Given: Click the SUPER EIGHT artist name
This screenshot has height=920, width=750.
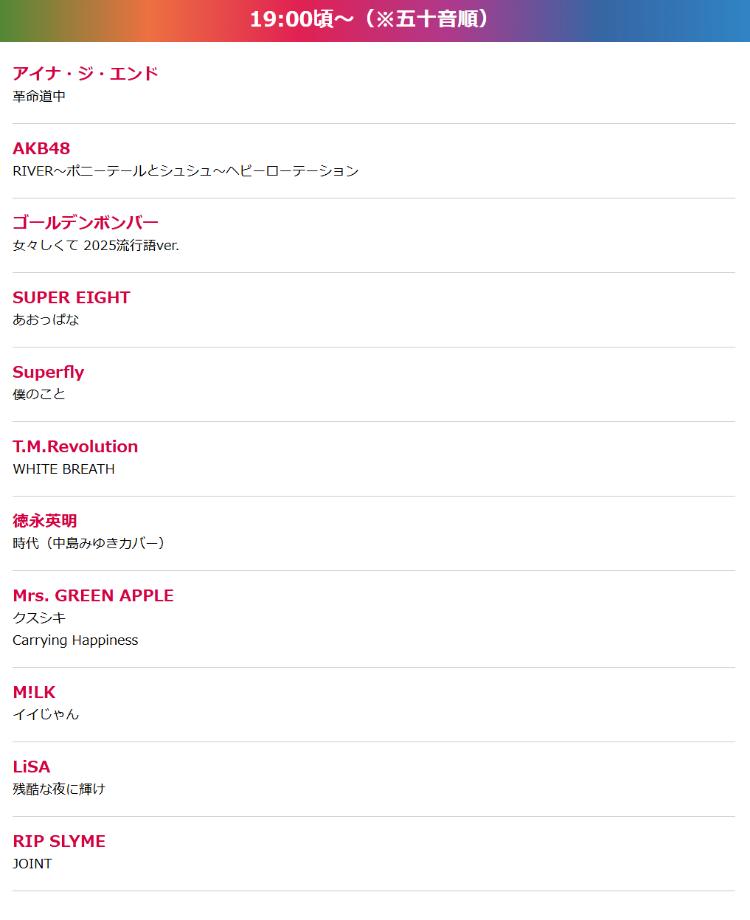Looking at the screenshot, I should click(x=71, y=297).
